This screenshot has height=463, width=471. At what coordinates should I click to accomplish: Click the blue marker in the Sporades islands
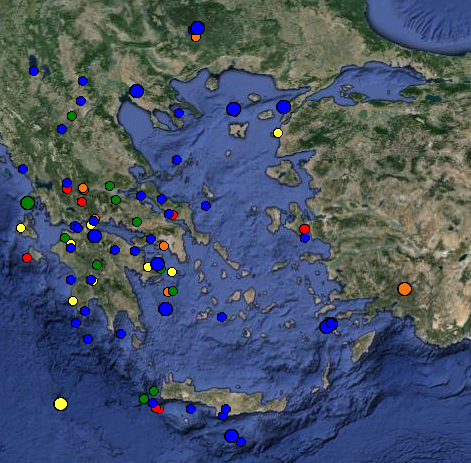pyautogui.click(x=177, y=160)
